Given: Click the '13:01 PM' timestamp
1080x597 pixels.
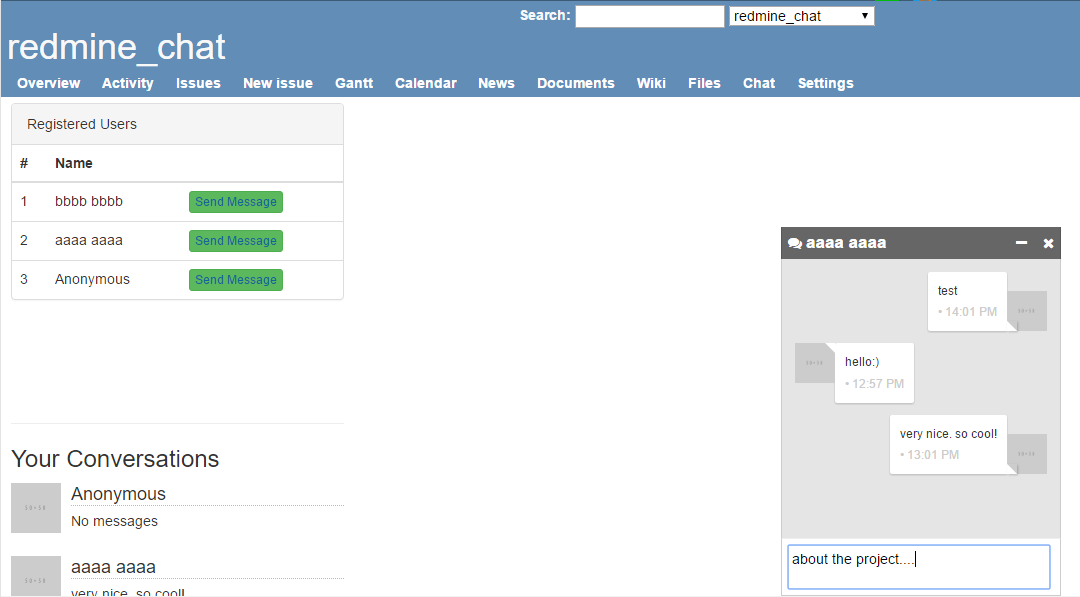Looking at the screenshot, I should coord(933,454).
